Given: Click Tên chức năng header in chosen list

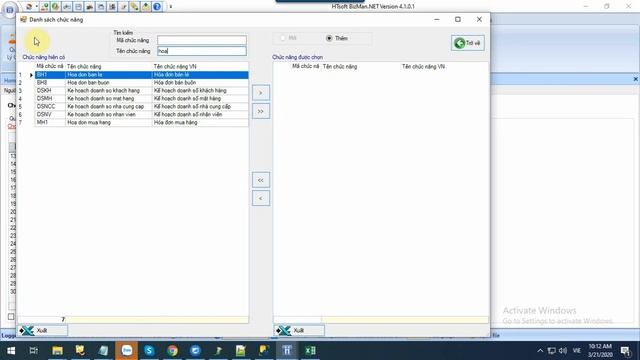Looking at the screenshot, I should tap(361, 67).
